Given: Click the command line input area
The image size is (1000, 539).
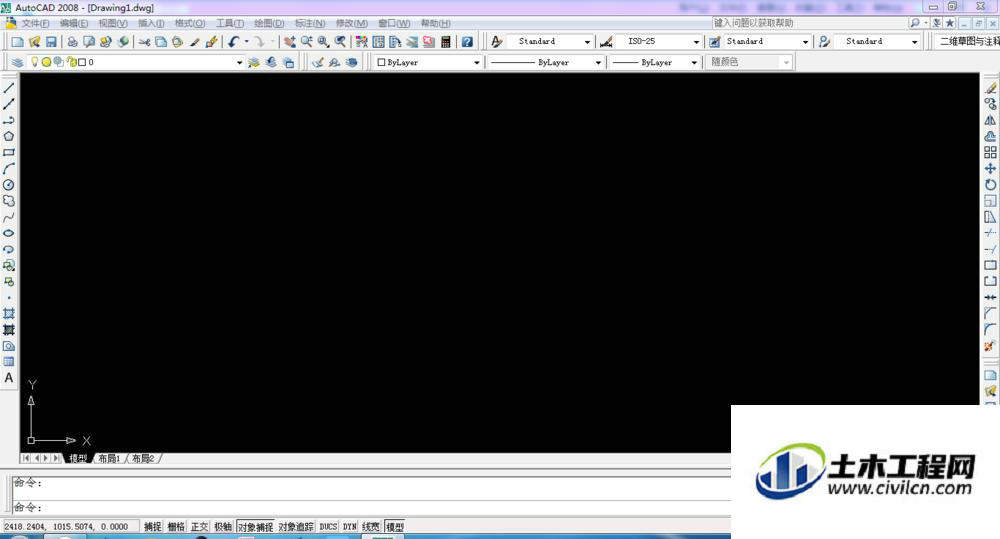Looking at the screenshot, I should [x=370, y=508].
